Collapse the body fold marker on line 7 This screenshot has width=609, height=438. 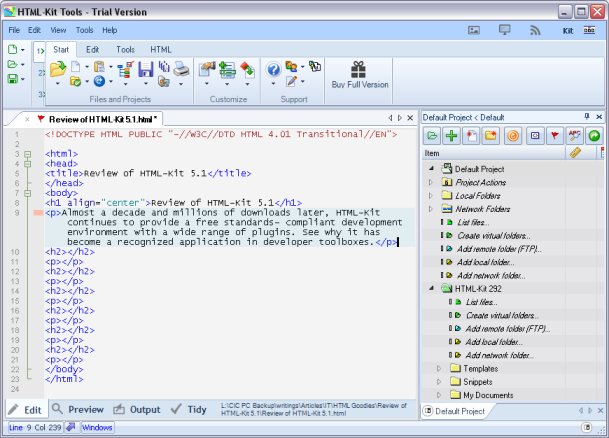click(28, 193)
